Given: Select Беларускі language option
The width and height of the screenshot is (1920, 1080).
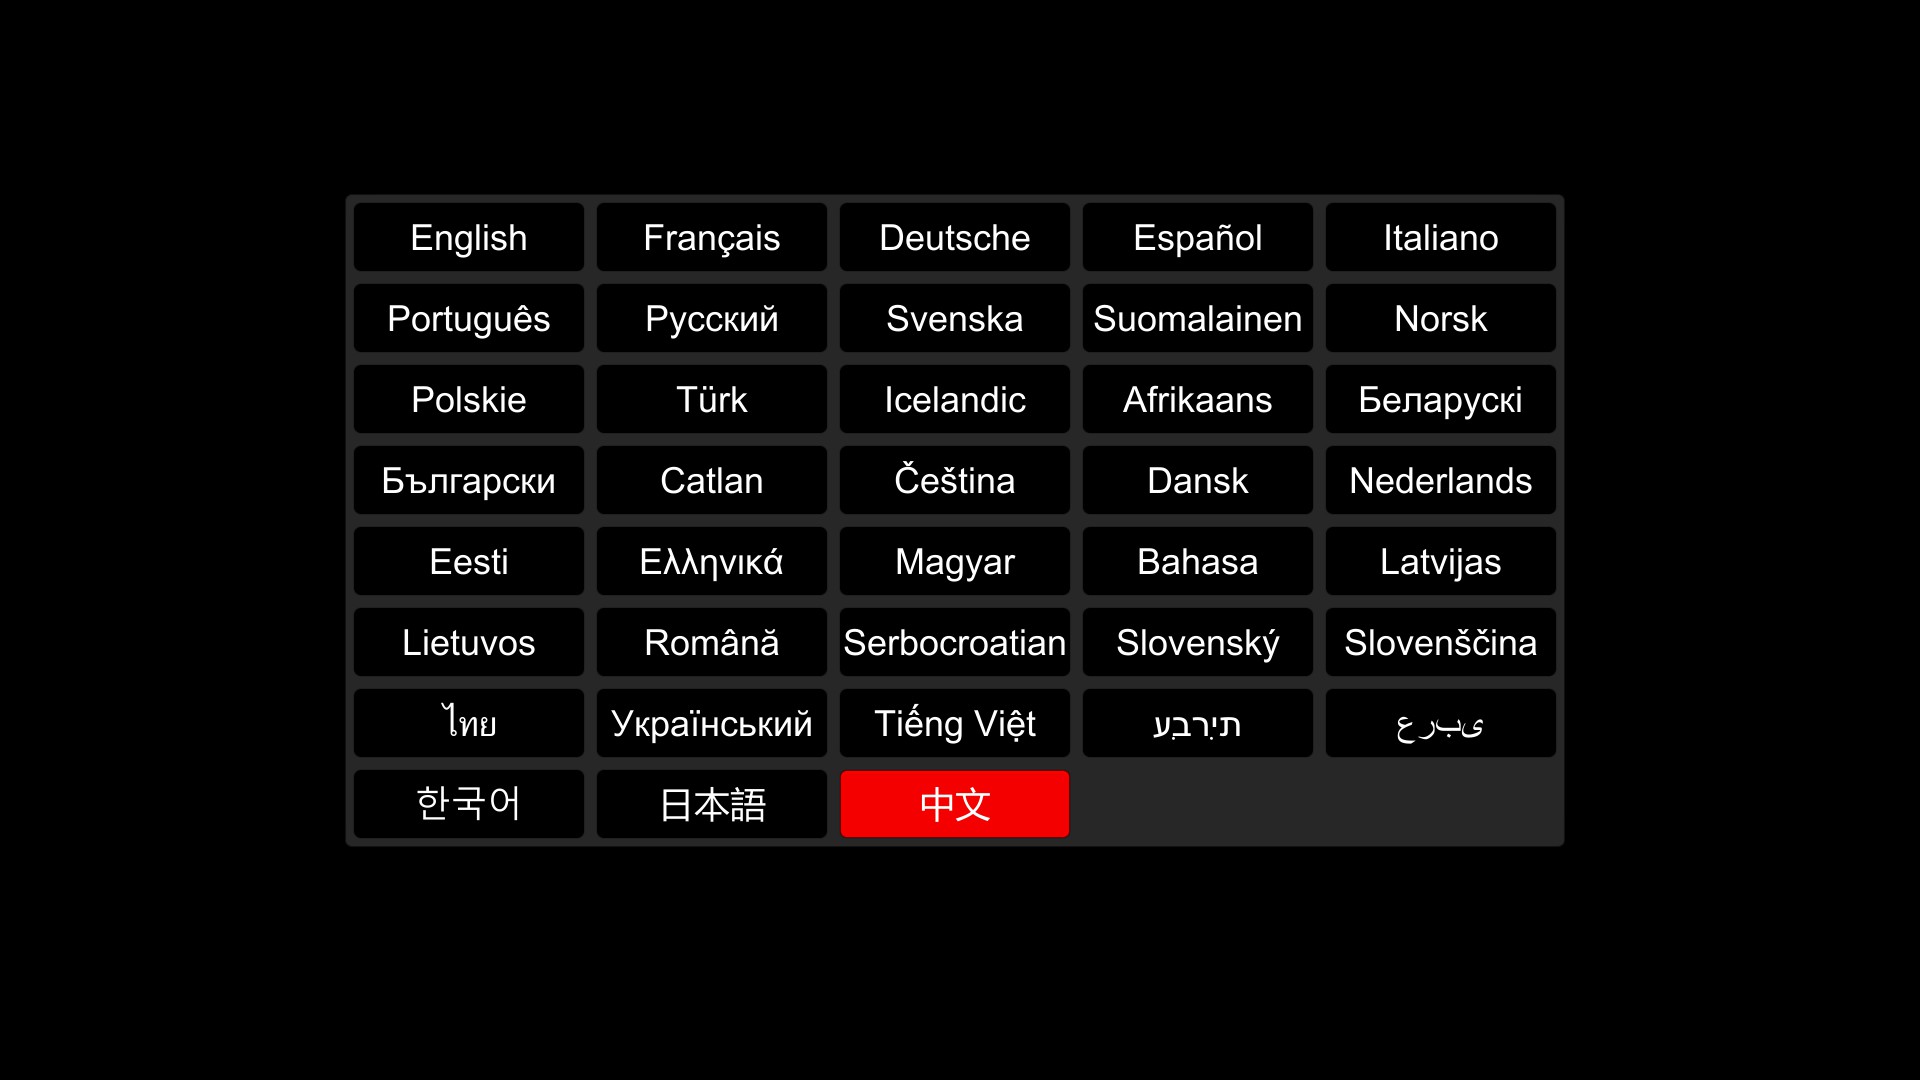Looking at the screenshot, I should tap(1439, 398).
